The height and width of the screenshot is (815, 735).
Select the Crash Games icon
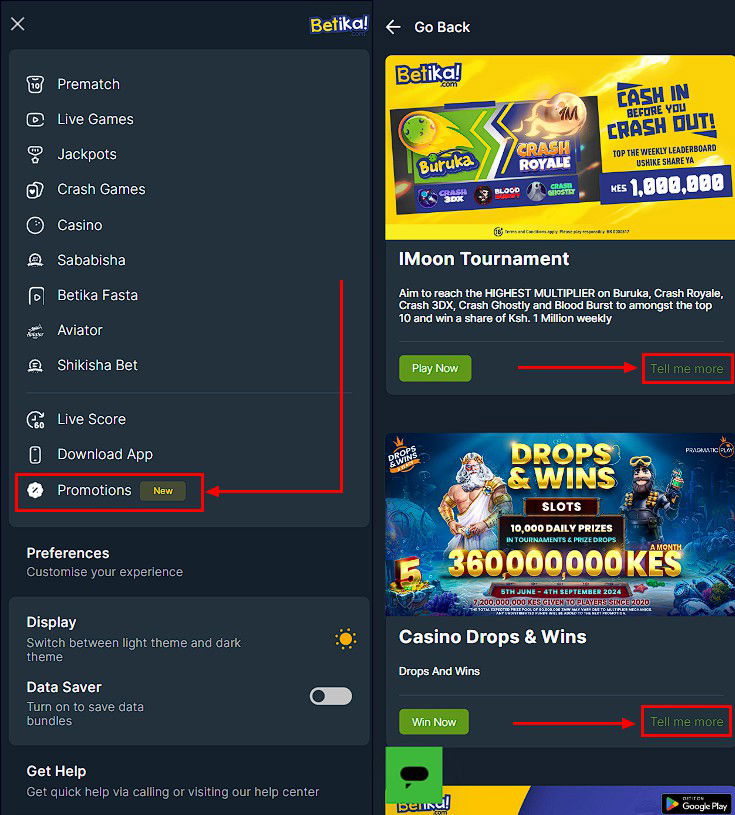point(35,190)
